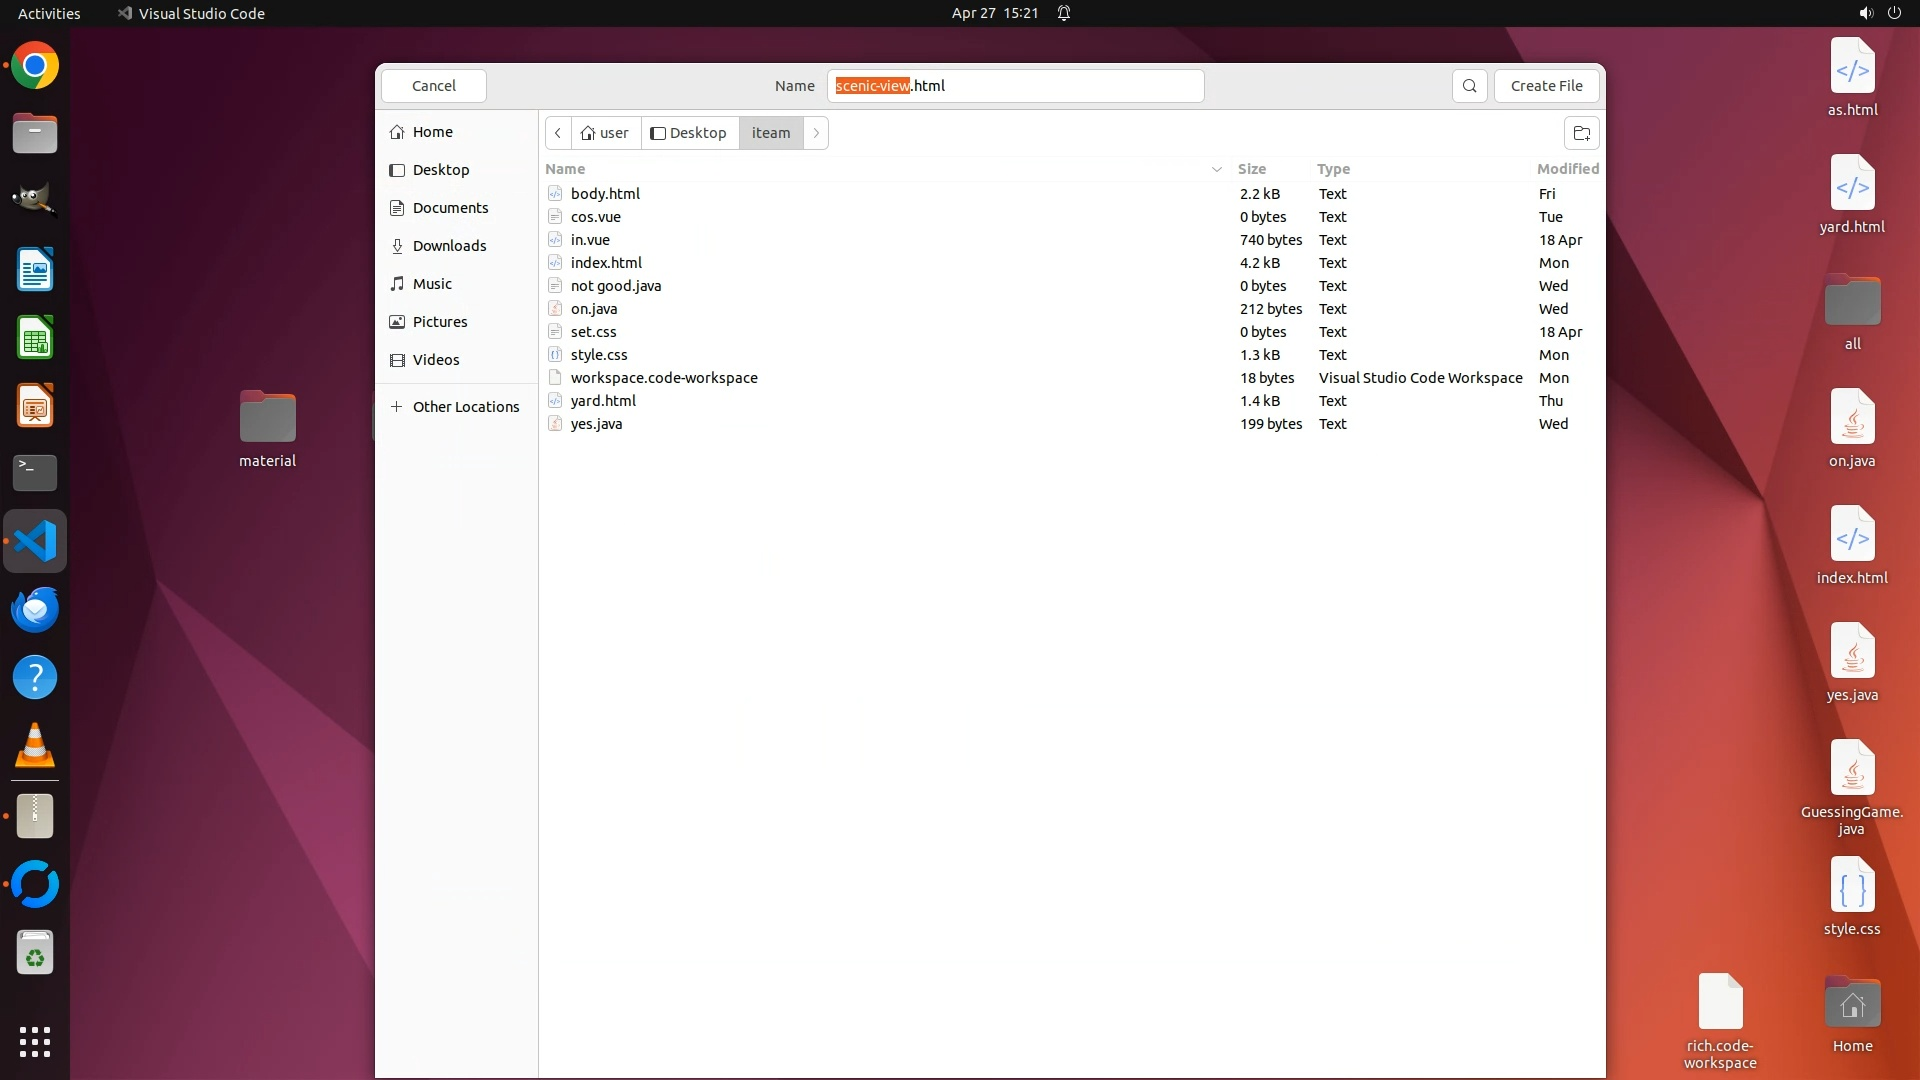Show applications grid icon

coord(35,1041)
